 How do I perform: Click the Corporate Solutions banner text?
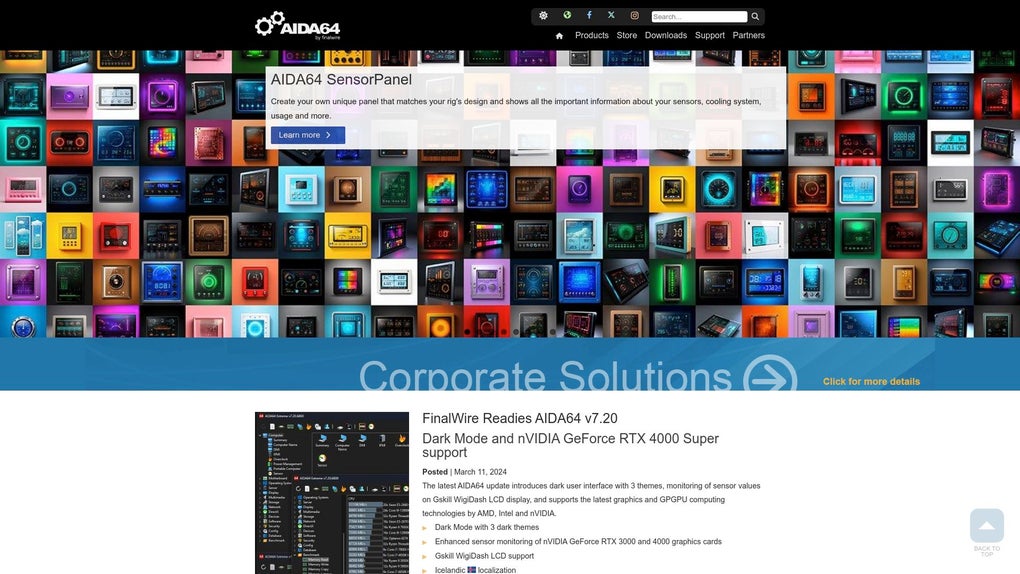click(x=545, y=376)
